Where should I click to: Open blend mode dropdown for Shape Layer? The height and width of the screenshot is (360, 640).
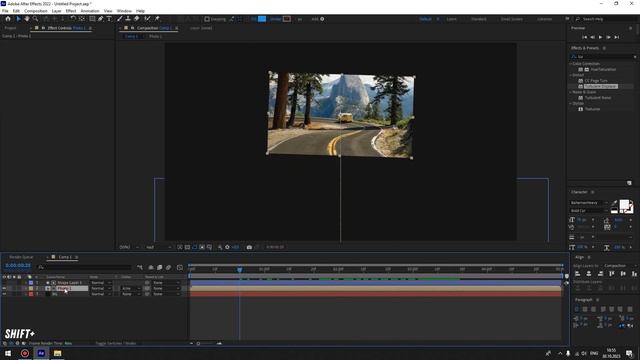point(100,282)
